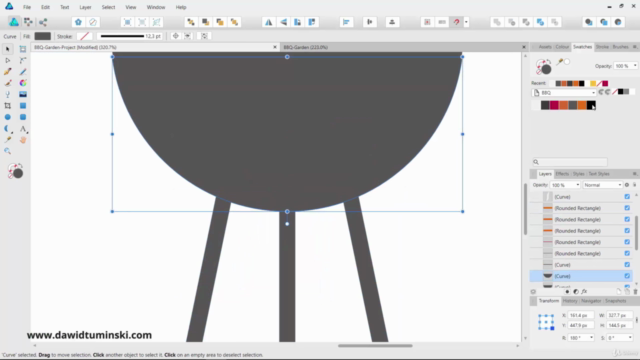Open the Select menu
This screenshot has height=360, width=640.
(108, 7)
